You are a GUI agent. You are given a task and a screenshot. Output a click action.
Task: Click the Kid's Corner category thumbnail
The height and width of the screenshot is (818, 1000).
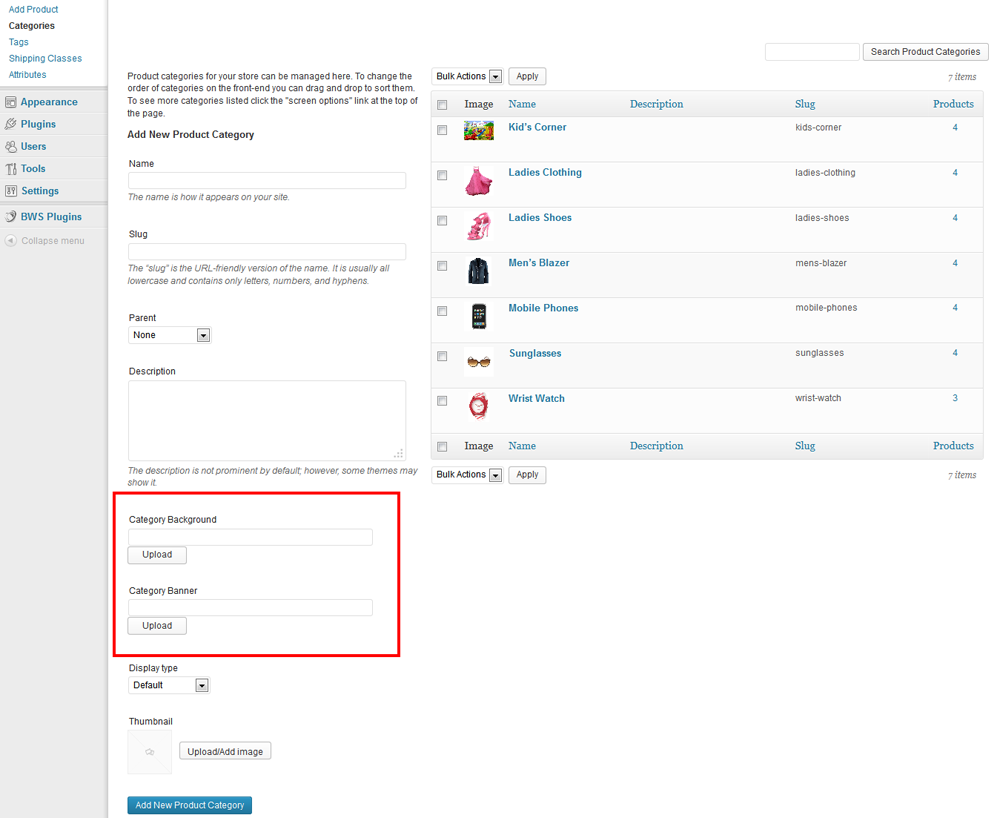coord(478,131)
